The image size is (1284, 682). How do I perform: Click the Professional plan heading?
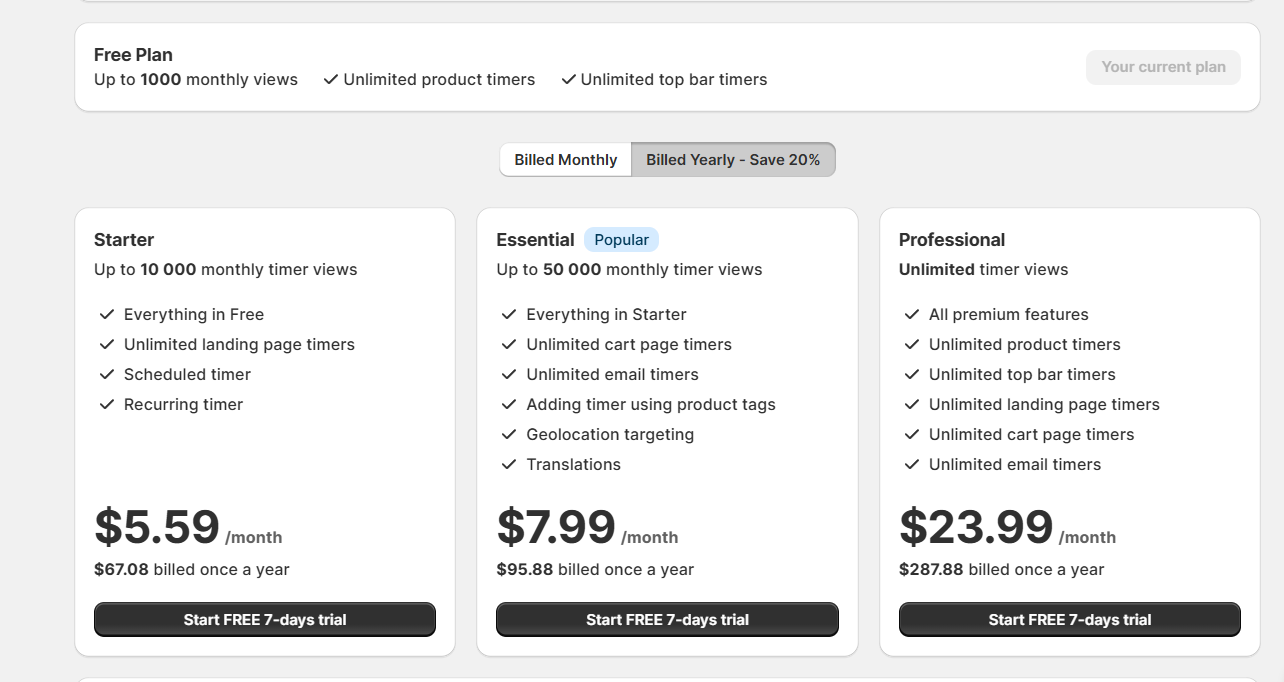[x=952, y=240]
